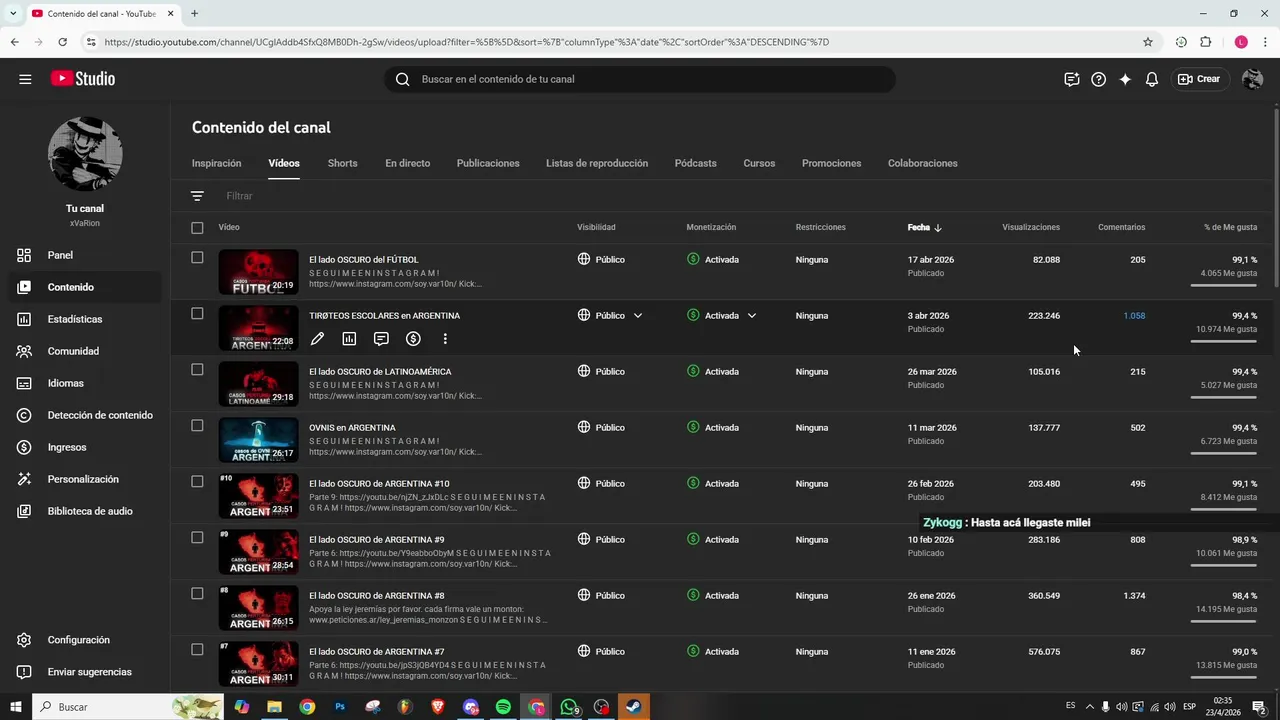Open the sparkle AI assistant icon

(1125, 79)
